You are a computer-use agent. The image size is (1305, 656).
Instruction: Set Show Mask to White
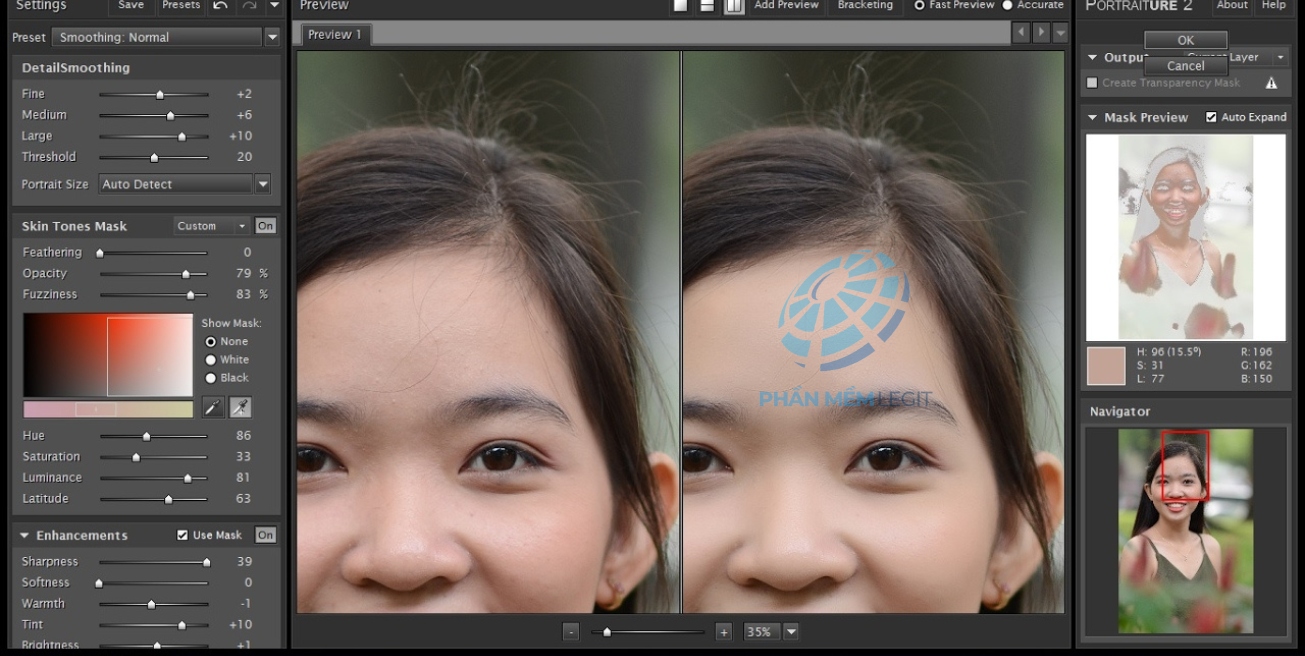pyautogui.click(x=211, y=360)
